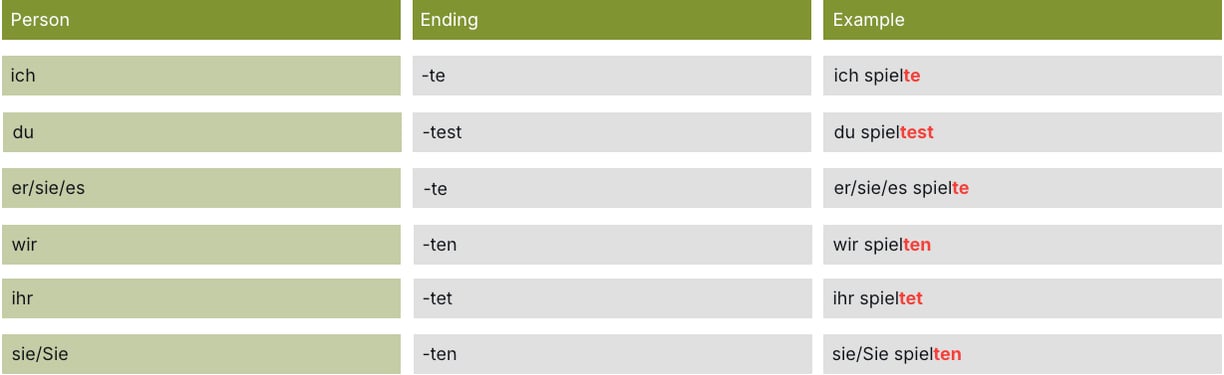This screenshot has height=375, width=1224.
Task: Click the Example column header
Action: (x=1023, y=20)
